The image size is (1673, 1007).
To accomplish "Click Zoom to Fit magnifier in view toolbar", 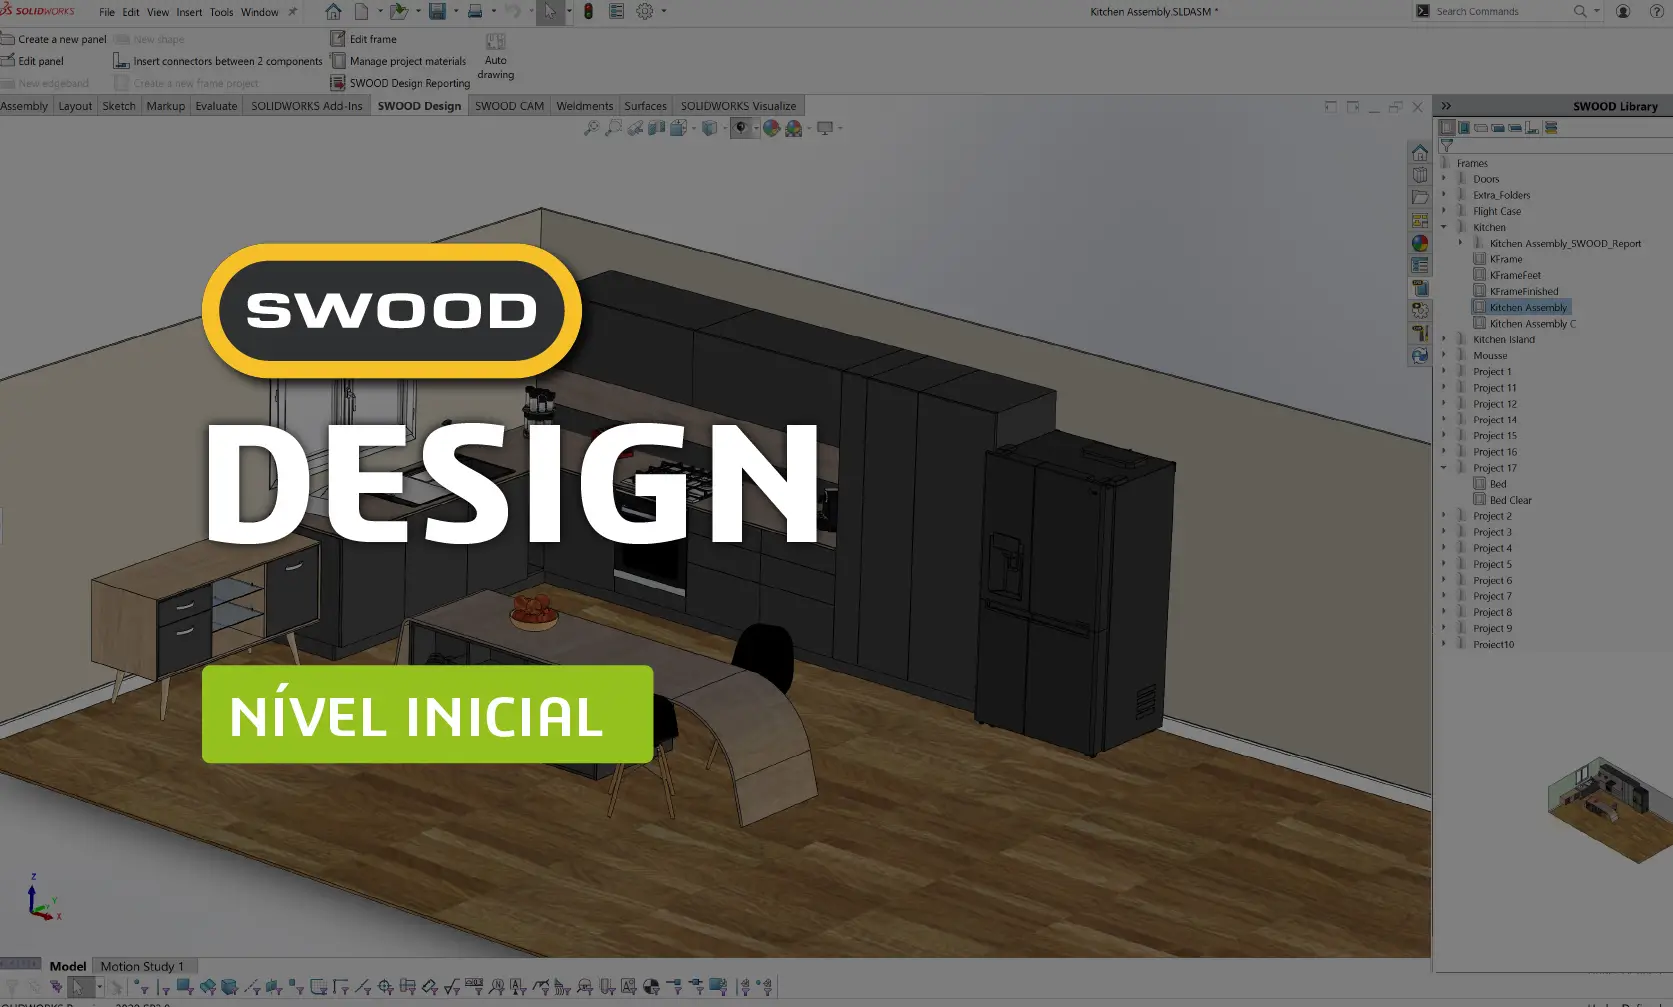I will pos(592,128).
